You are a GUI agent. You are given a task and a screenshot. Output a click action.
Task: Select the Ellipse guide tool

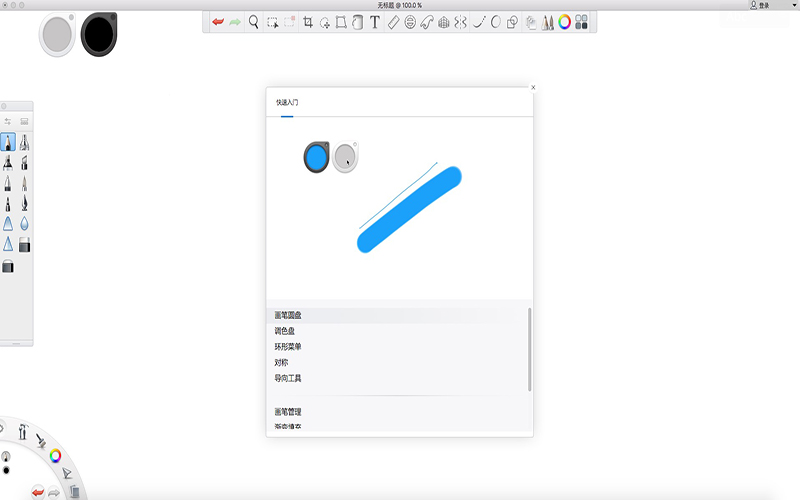coord(410,22)
